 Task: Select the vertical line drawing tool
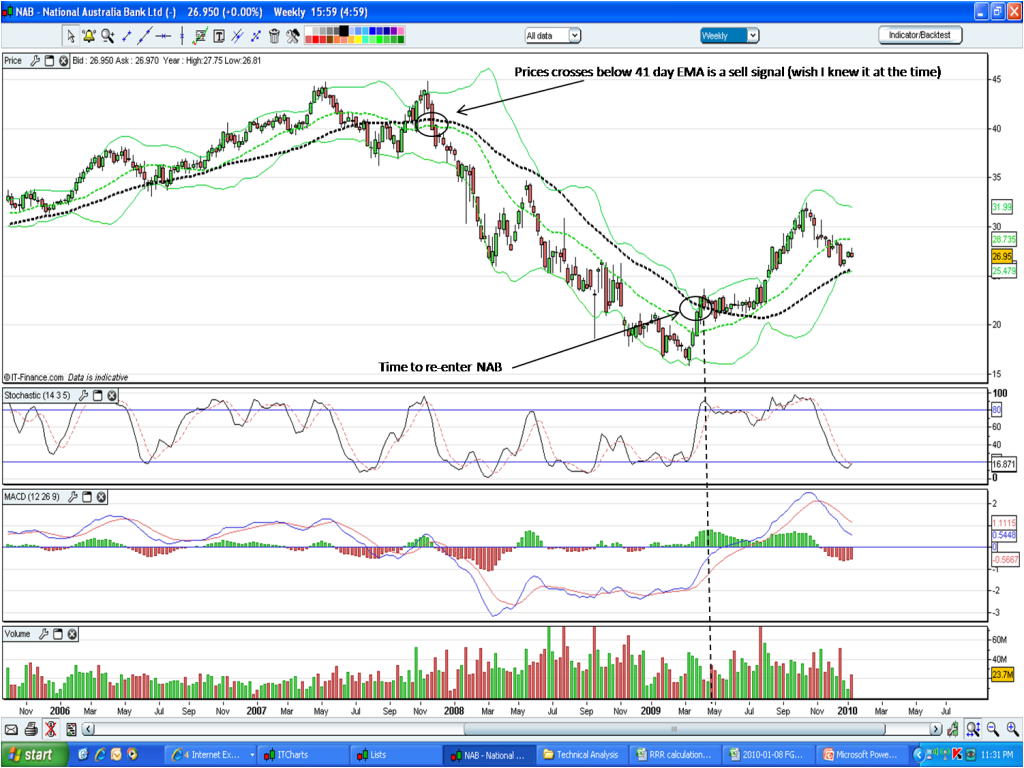tap(182, 36)
